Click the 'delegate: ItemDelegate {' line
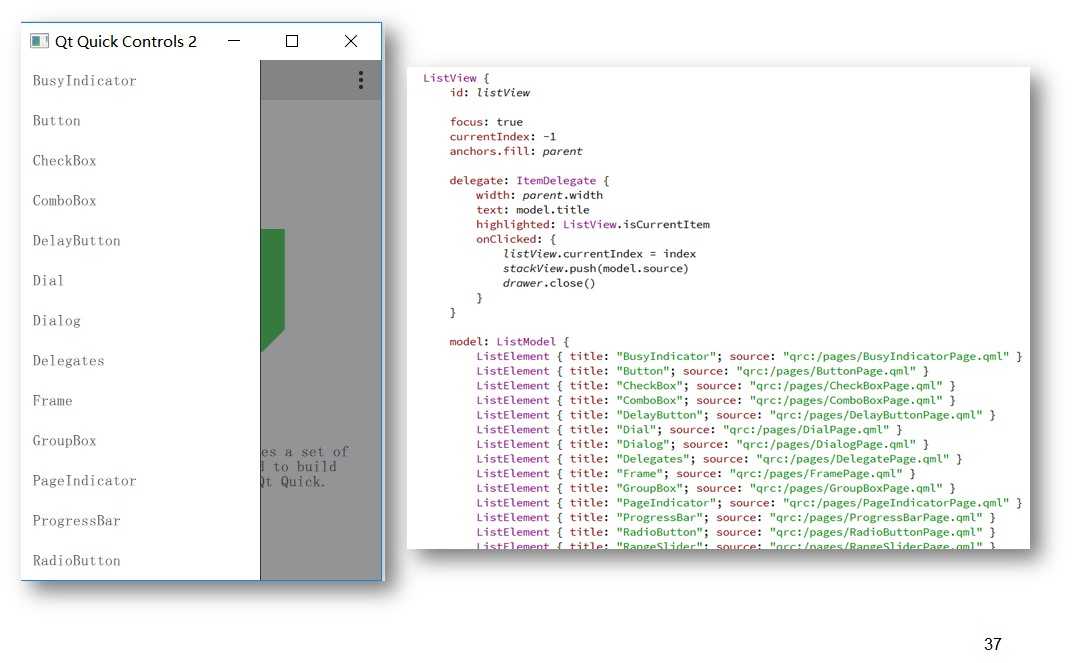 (528, 180)
